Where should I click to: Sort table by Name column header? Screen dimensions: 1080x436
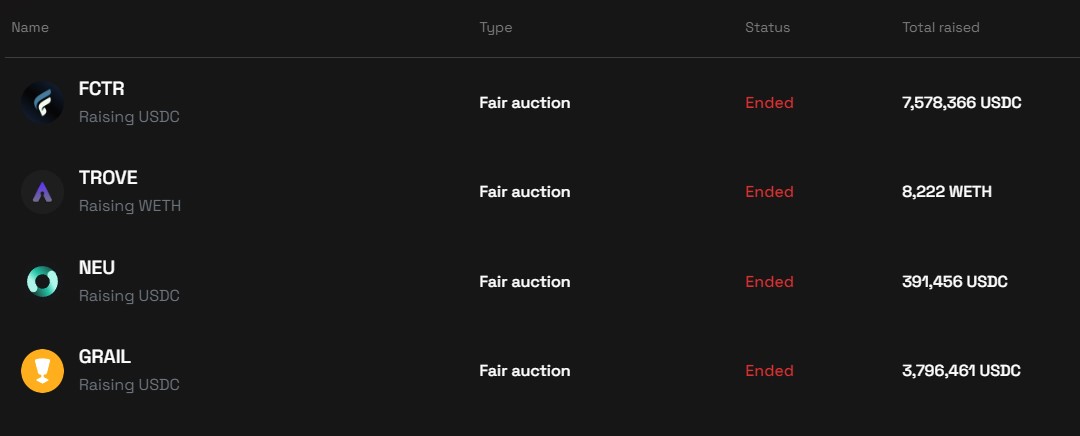(30, 28)
